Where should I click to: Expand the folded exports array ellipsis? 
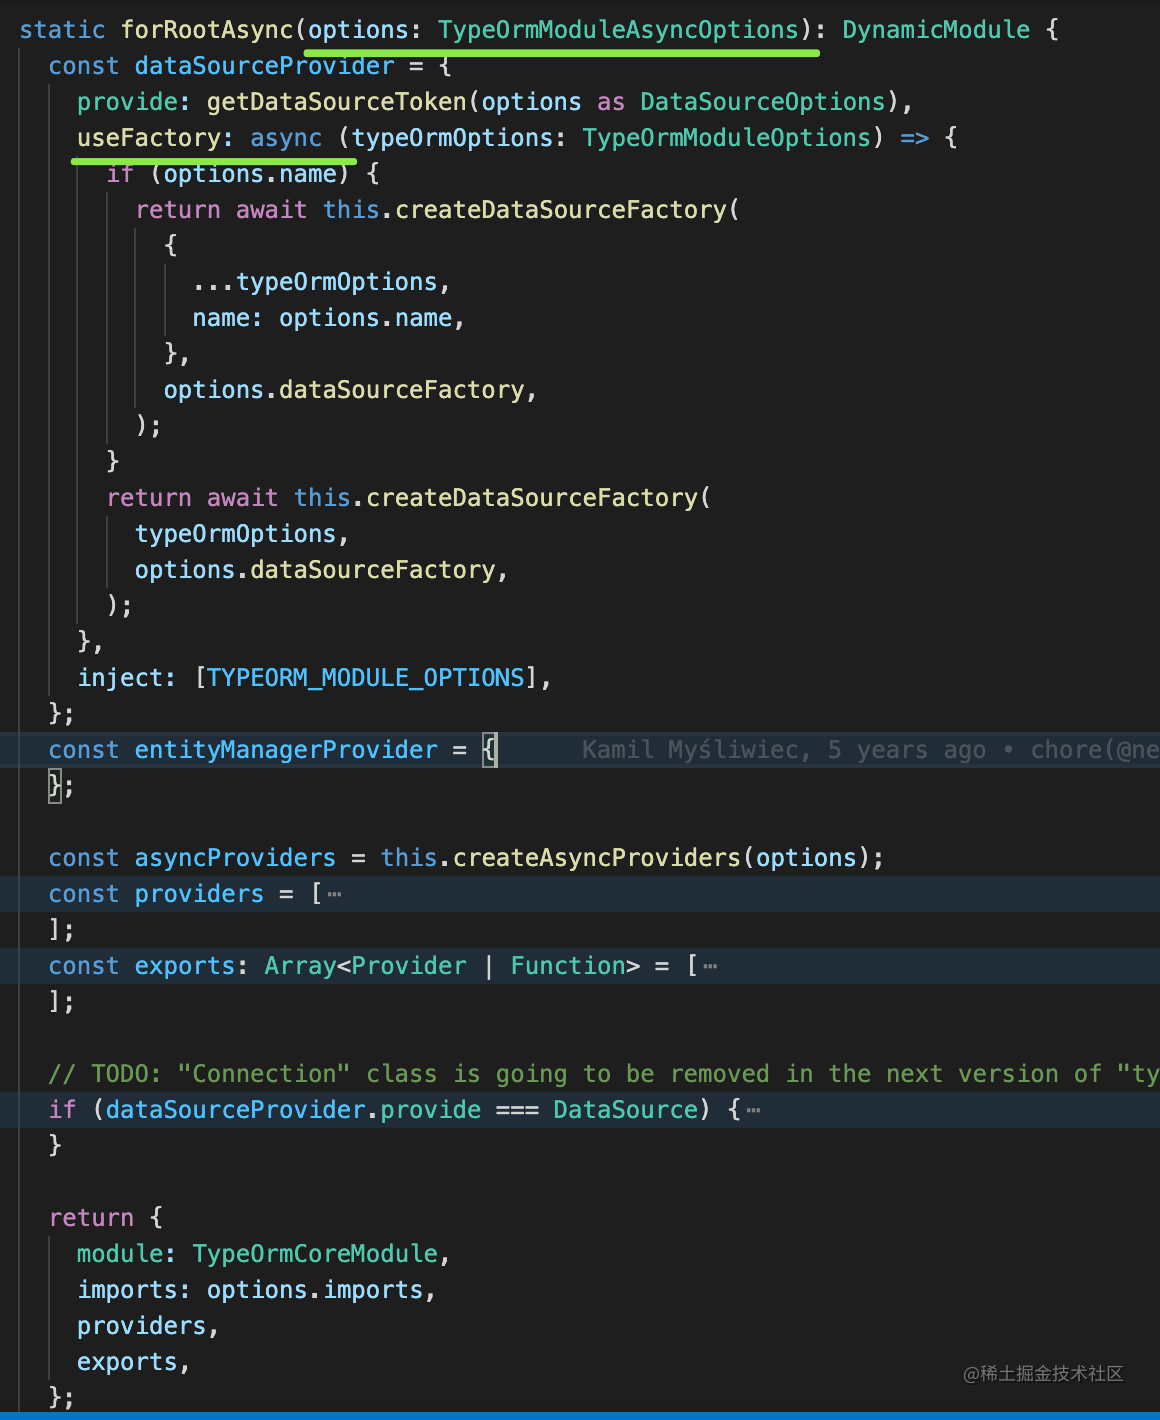tap(710, 966)
